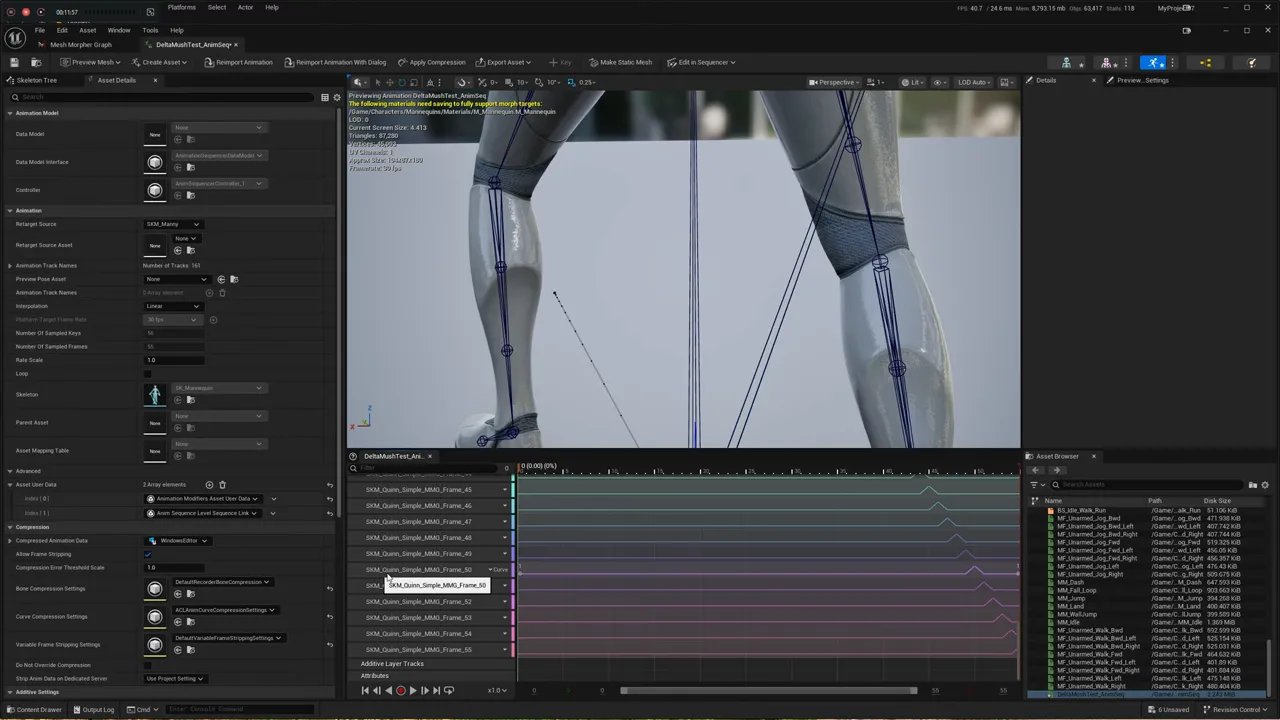Click the Record animation button
This screenshot has height=720, width=1280.
pyautogui.click(x=401, y=690)
